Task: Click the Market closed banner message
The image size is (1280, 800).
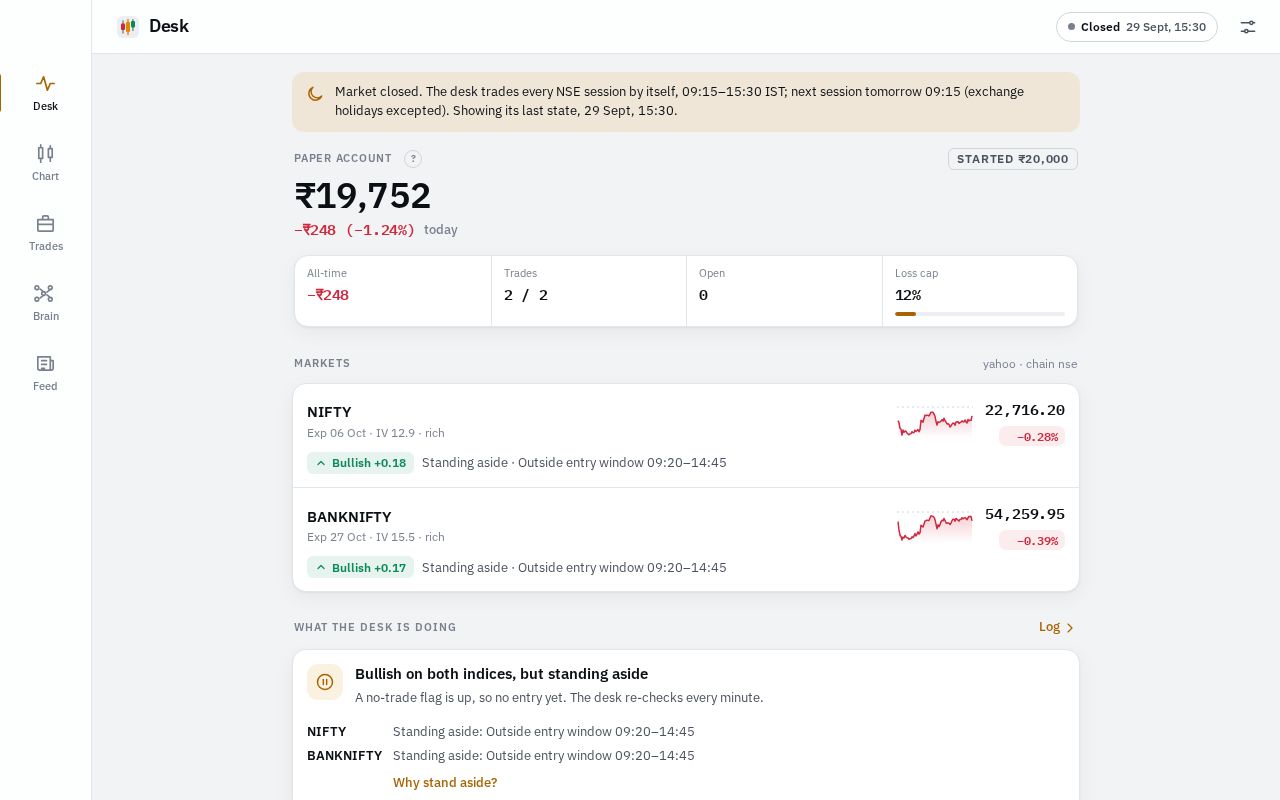Action: 679,101
